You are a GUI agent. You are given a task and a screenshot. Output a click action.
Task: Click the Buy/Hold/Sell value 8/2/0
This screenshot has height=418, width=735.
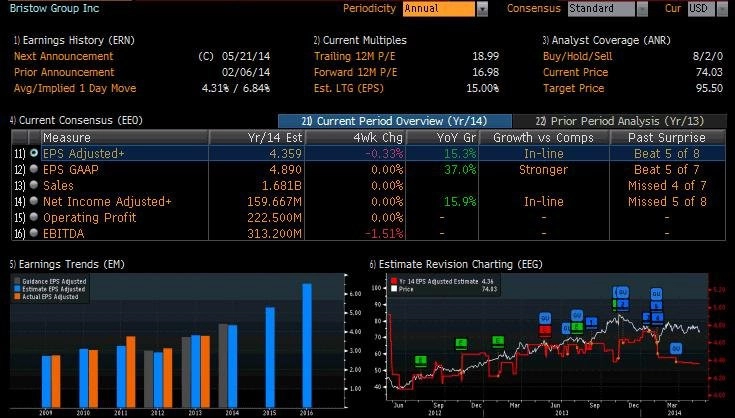[x=708, y=56]
